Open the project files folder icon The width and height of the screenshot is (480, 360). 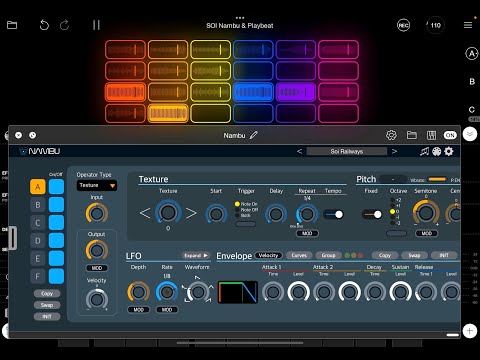coord(12,25)
